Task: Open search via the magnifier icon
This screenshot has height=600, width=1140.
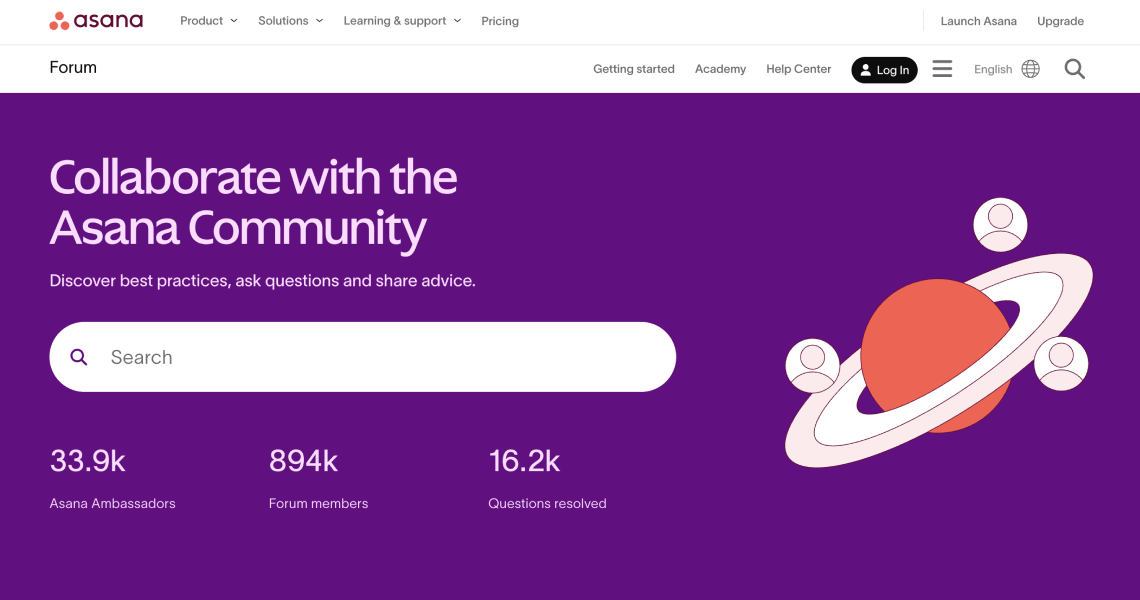Action: point(1074,69)
